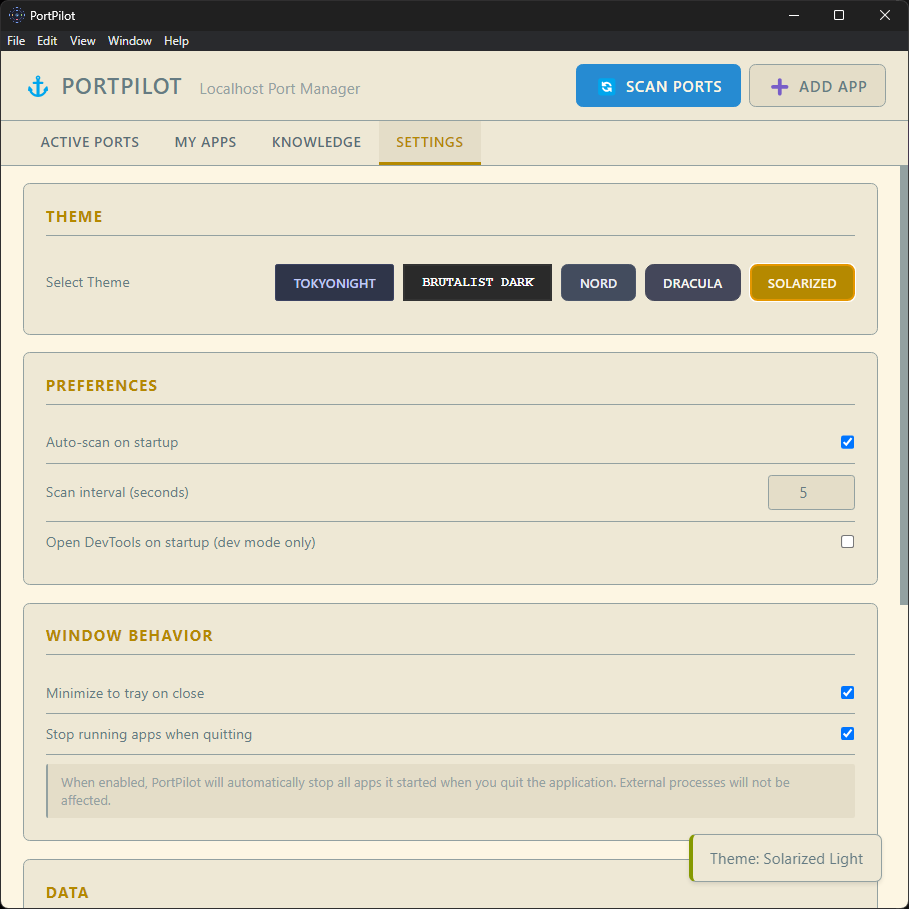Image resolution: width=909 pixels, height=909 pixels.
Task: Open the View menu
Action: pyautogui.click(x=82, y=41)
